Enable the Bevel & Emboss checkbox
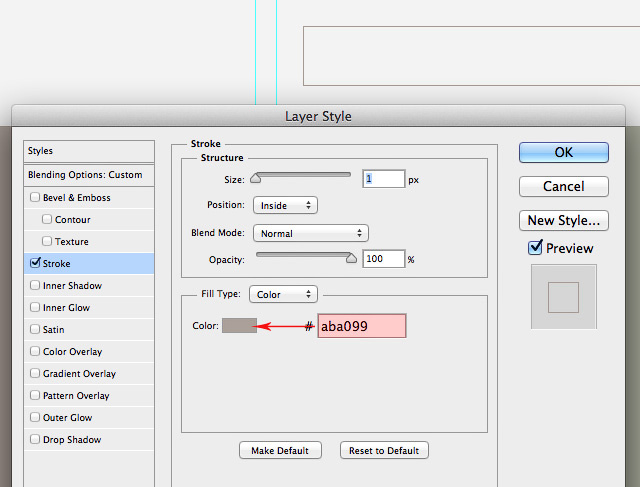This screenshot has width=640, height=487. point(35,198)
